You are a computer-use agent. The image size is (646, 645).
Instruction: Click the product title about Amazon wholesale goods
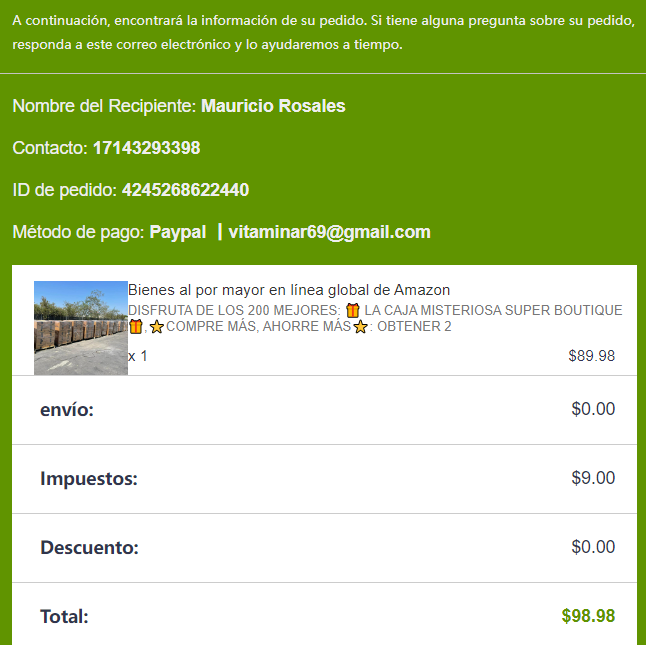289,290
